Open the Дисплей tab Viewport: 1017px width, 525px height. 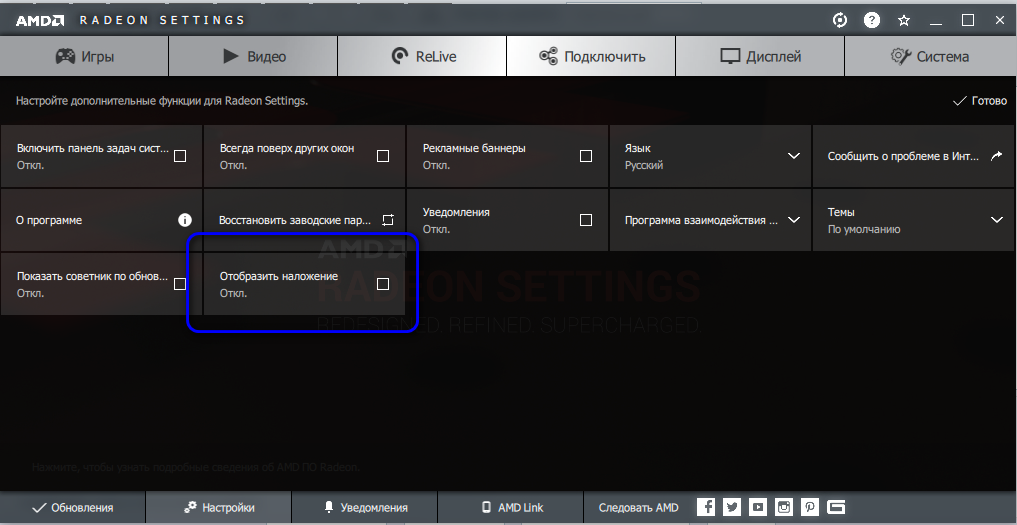point(760,56)
